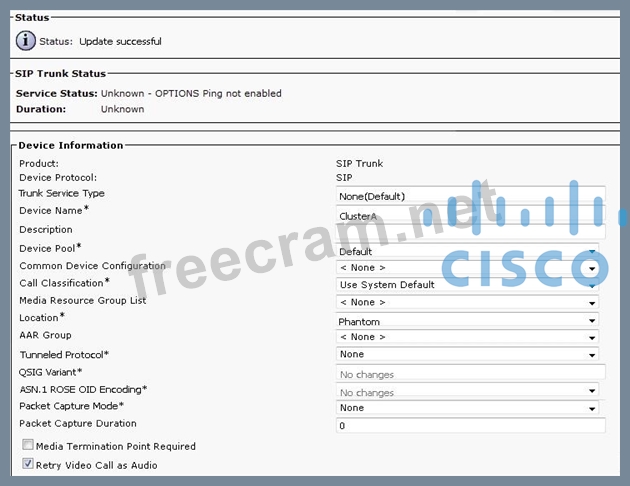Click the Packet Capture Duration field
This screenshot has height=486, width=630.
(470, 426)
